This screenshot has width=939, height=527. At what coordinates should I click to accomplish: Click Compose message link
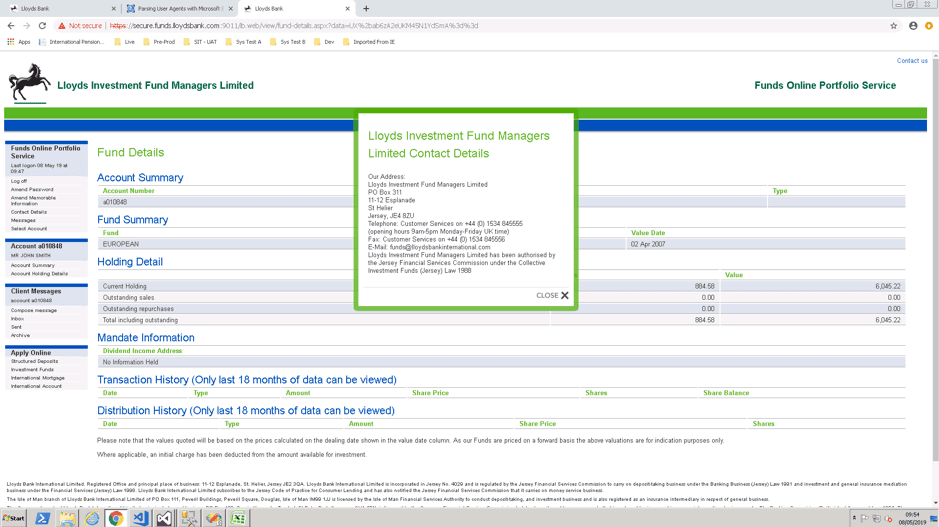pyautogui.click(x=34, y=311)
